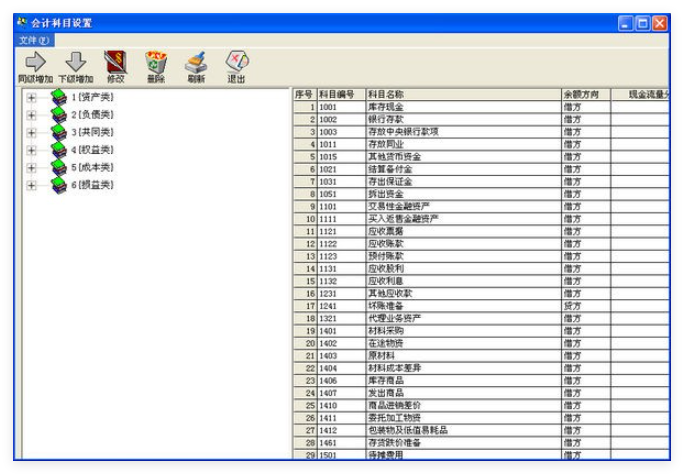Click the 借方 cell for account 1001
This screenshot has width=684, height=474.
(x=586, y=107)
